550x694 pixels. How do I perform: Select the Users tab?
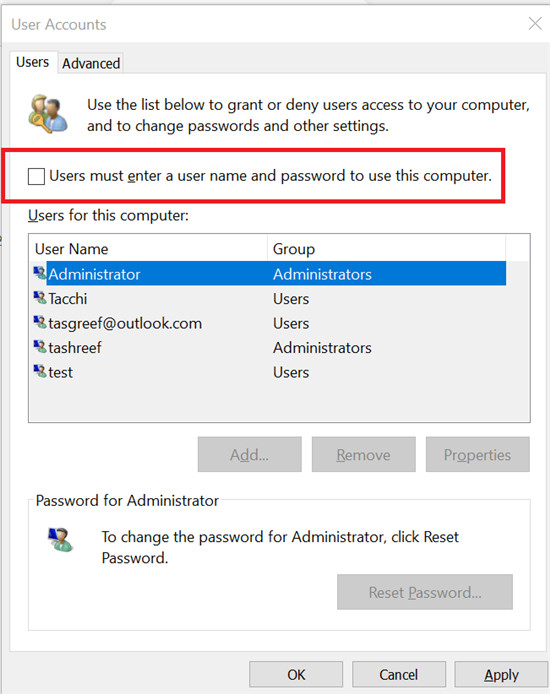pos(32,62)
